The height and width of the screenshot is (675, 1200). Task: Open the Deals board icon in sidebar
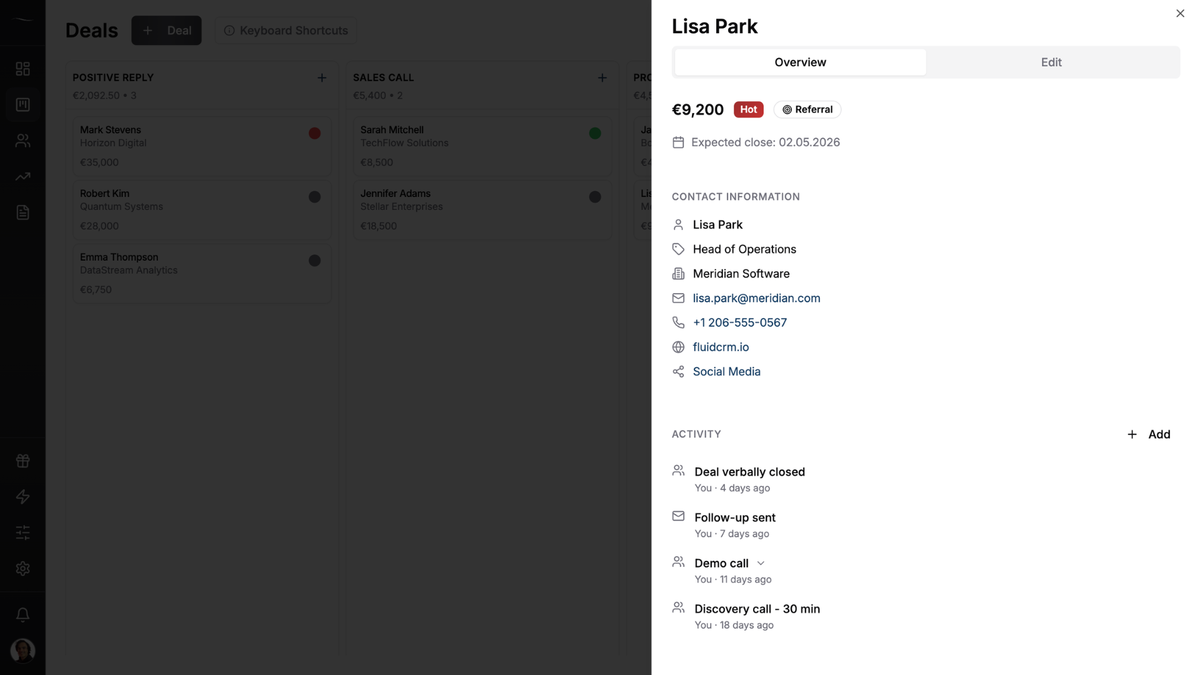click(x=22, y=105)
